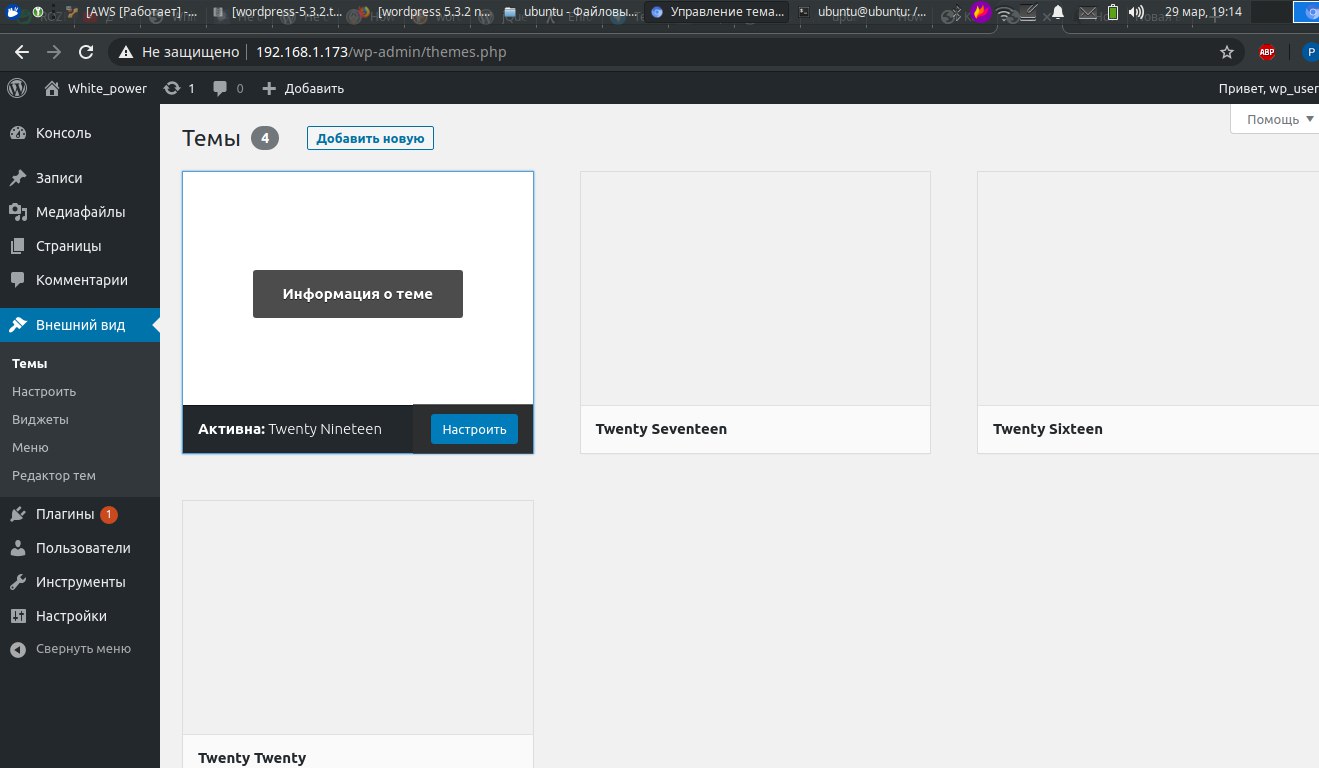
Task: Open the Привет, wp_user account menu
Action: (x=1268, y=88)
